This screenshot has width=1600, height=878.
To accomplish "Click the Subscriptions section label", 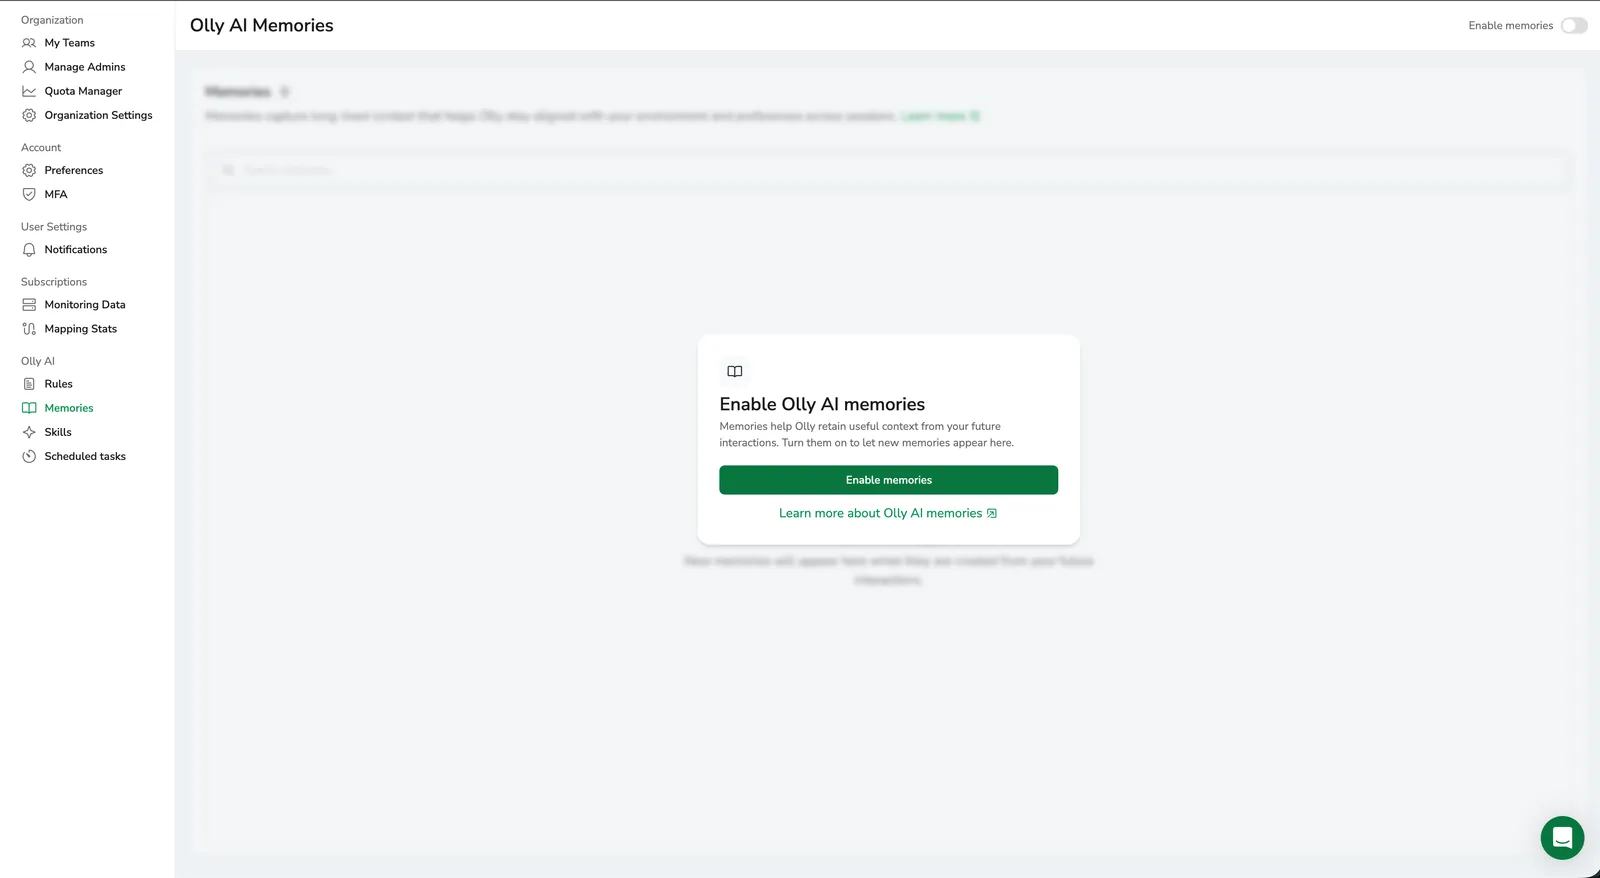I will (x=54, y=282).
